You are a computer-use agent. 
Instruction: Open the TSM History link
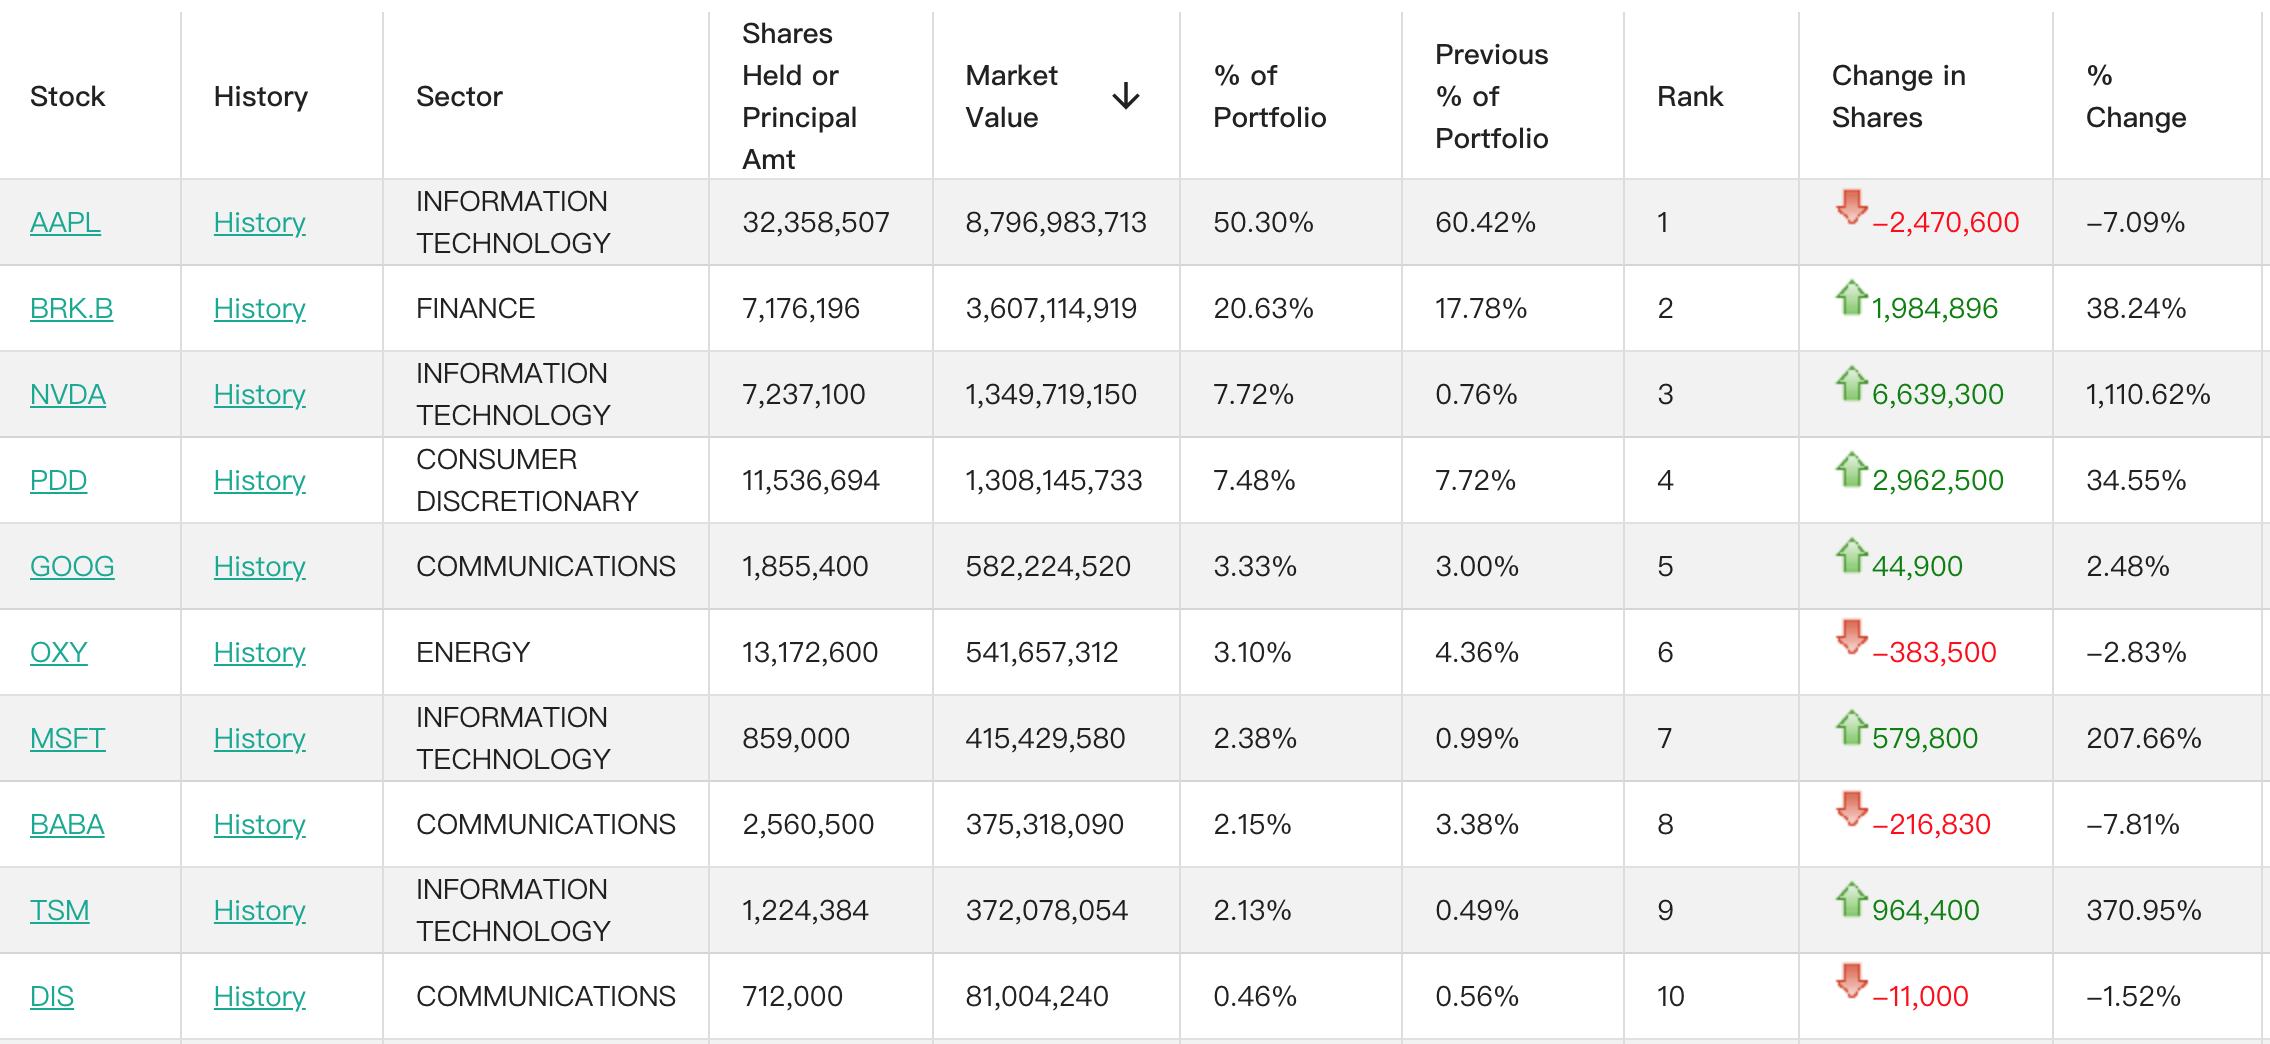point(259,910)
